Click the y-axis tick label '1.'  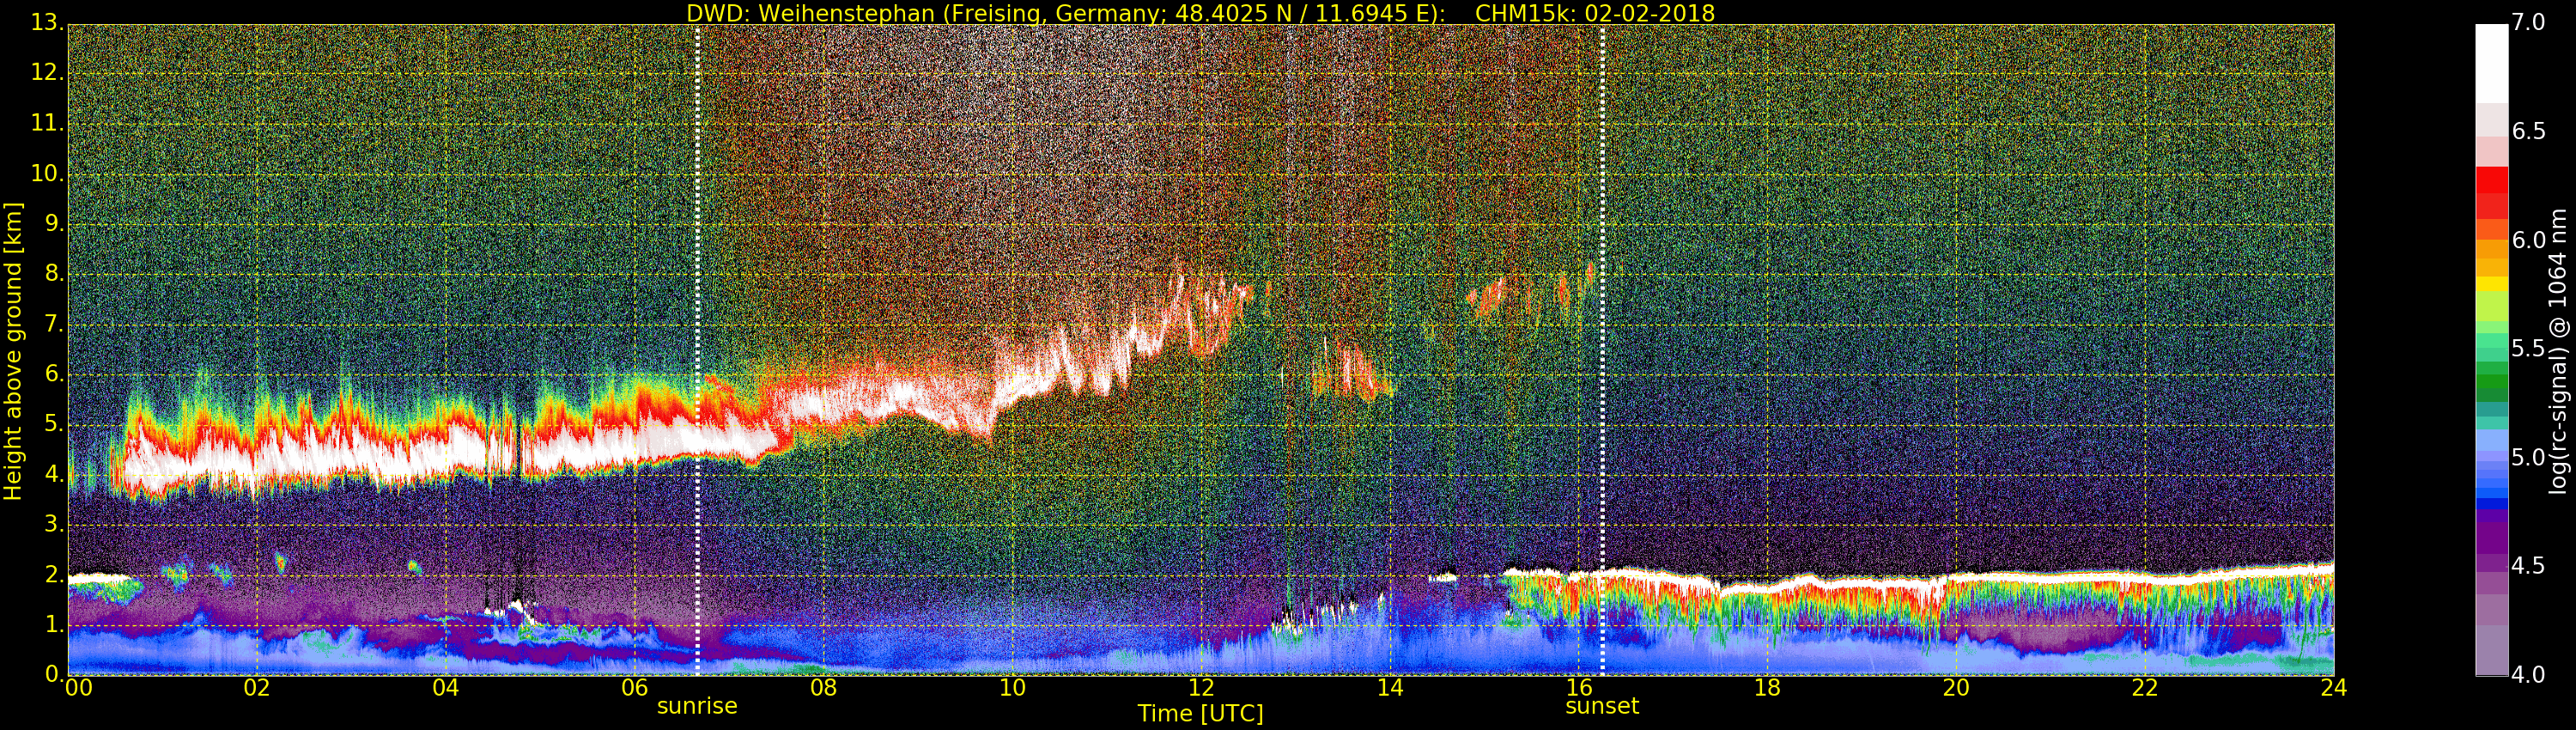click(54, 625)
